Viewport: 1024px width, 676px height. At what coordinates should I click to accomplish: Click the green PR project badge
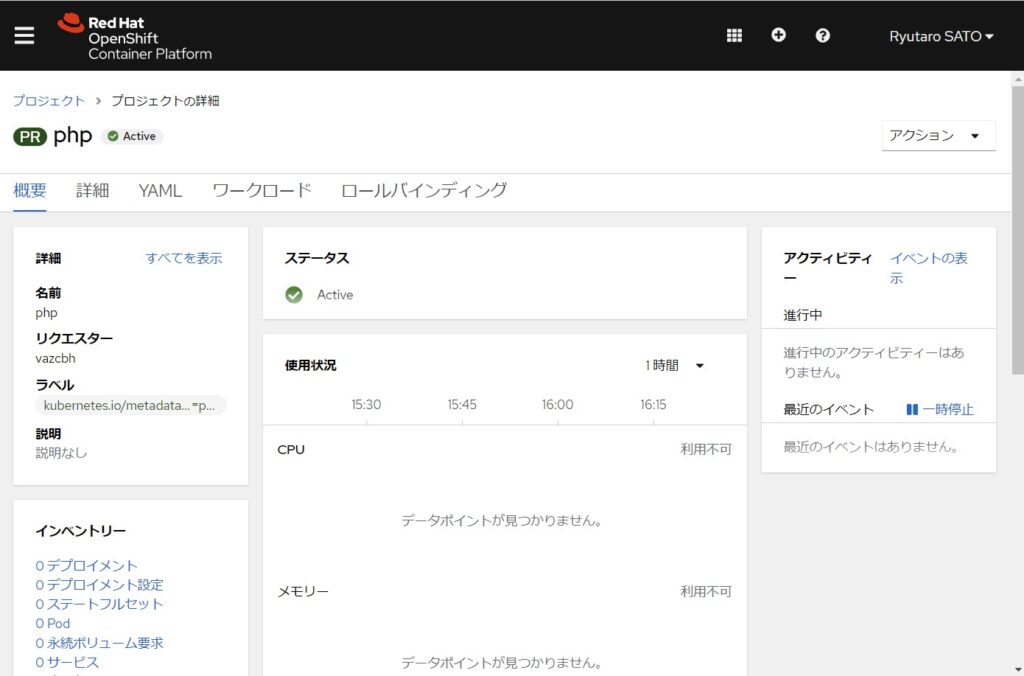pyautogui.click(x=28, y=136)
